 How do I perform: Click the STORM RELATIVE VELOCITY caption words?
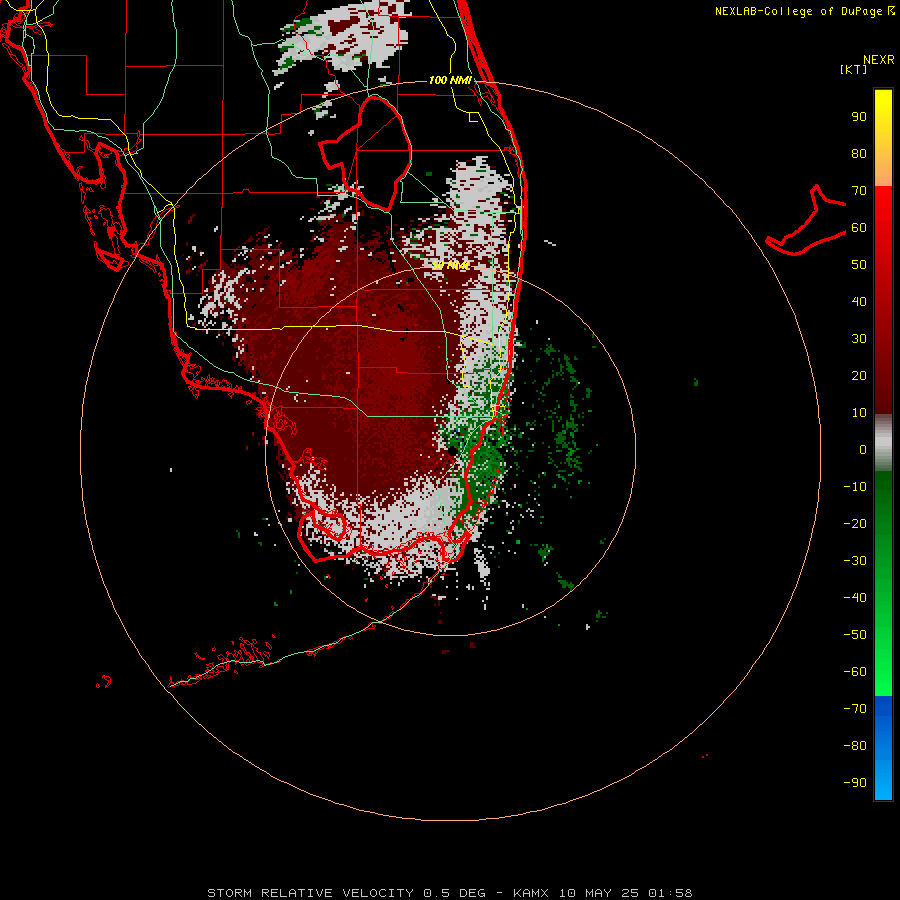(x=310, y=893)
